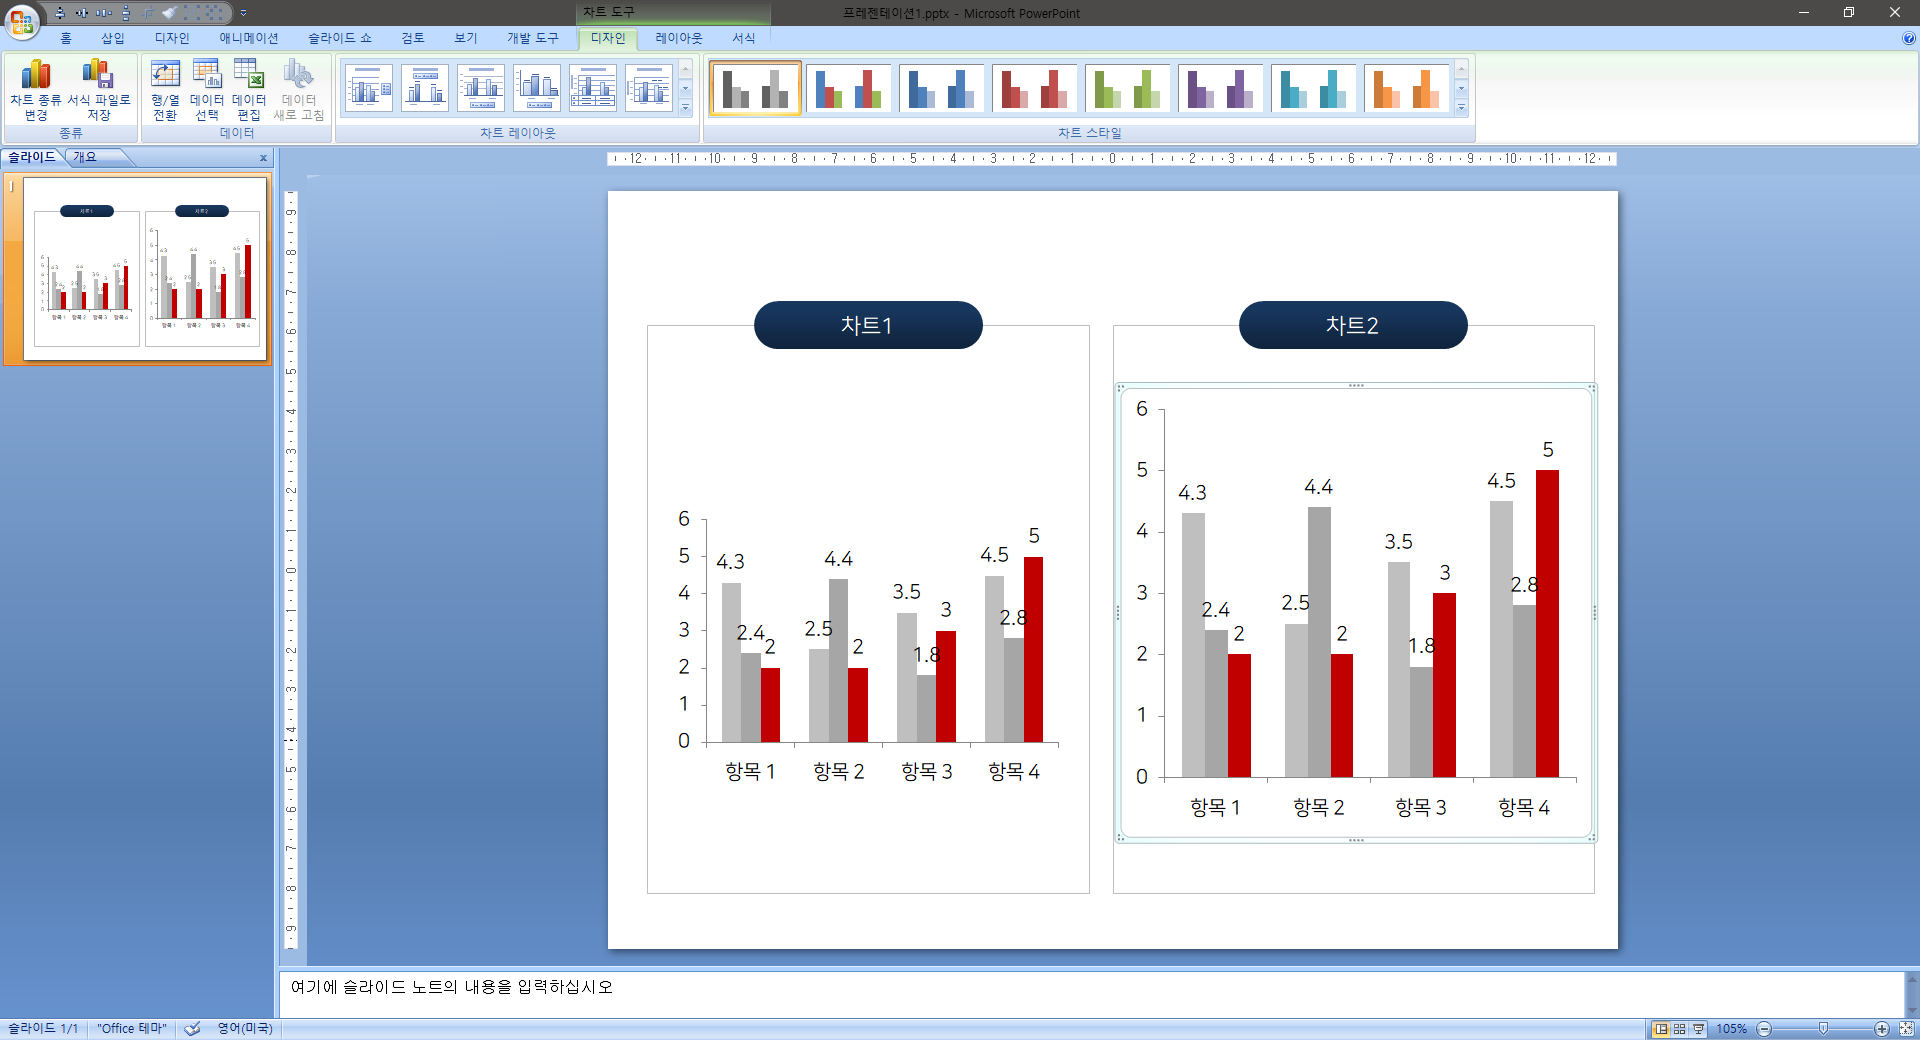
Task: Switch Row/Column (행/열 전환) in data group
Action: (165, 89)
